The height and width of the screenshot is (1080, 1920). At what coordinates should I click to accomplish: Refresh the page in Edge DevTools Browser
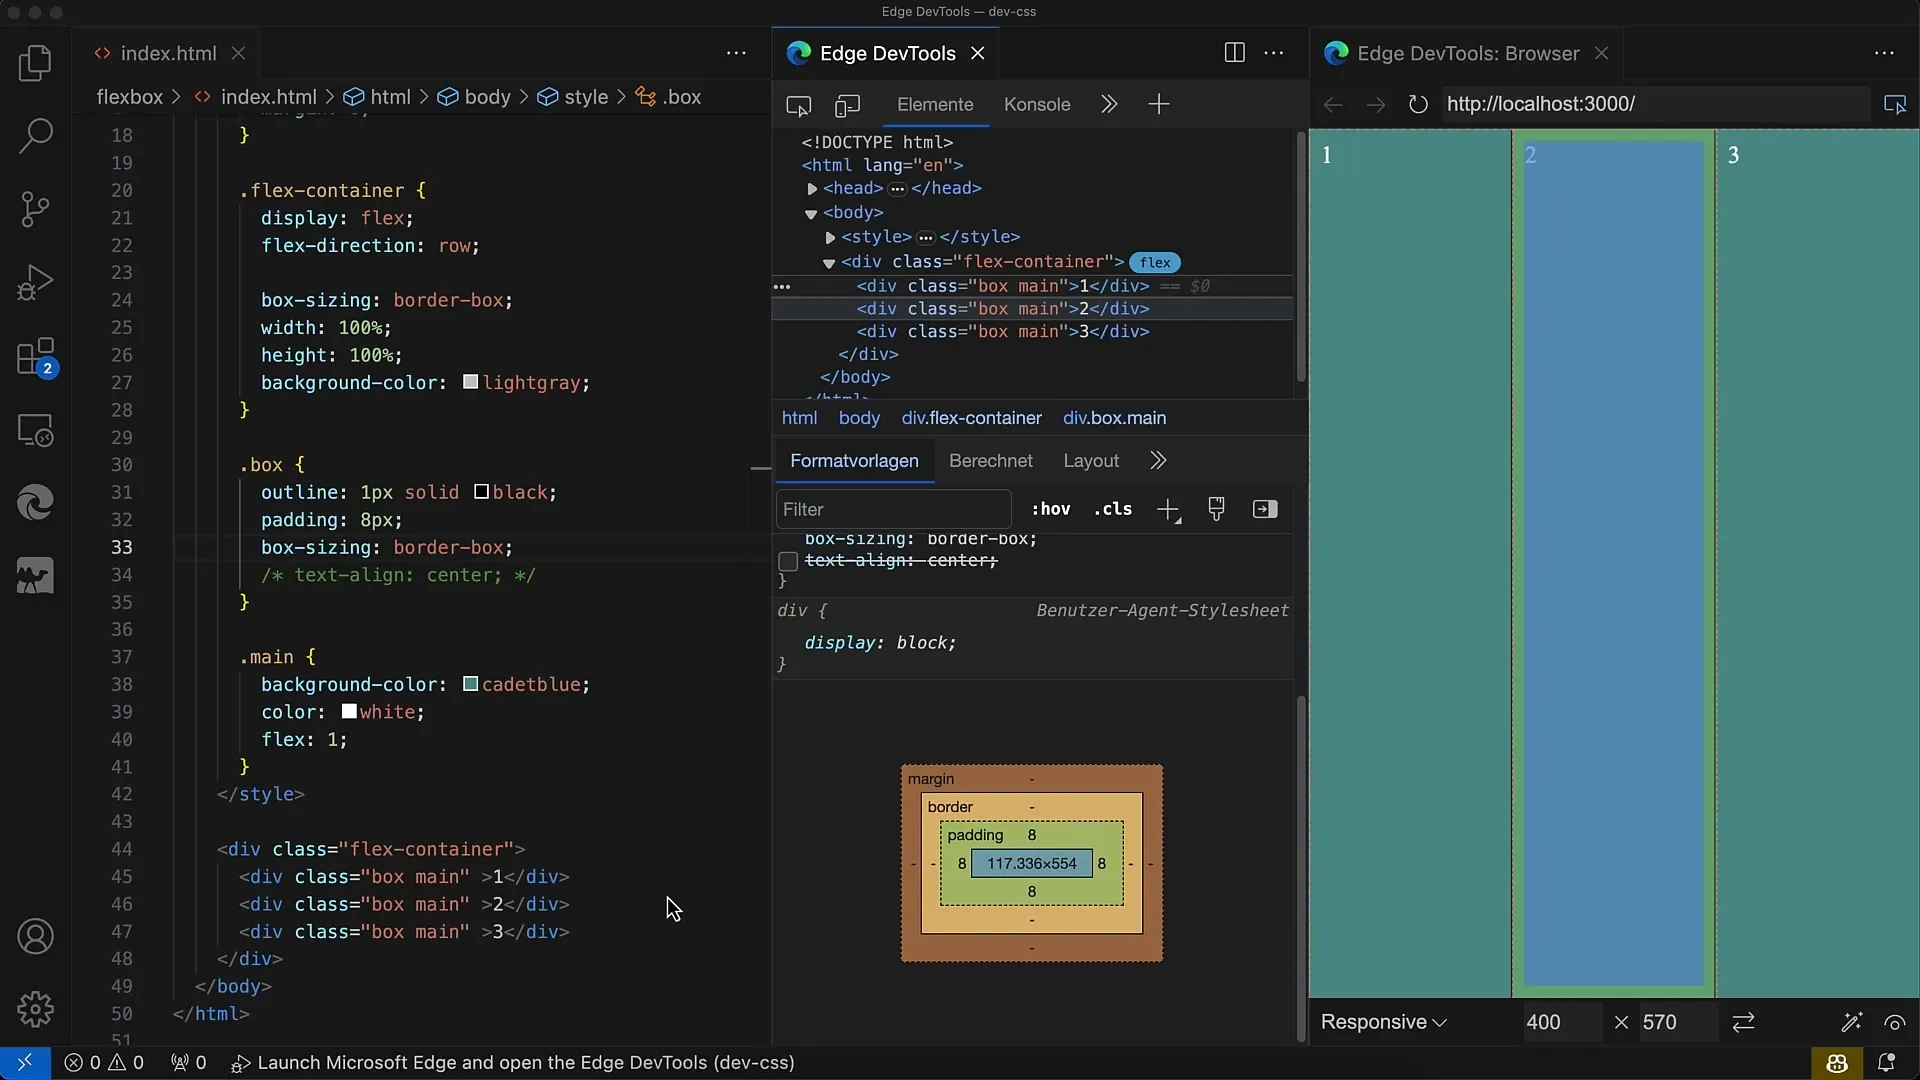1418,104
